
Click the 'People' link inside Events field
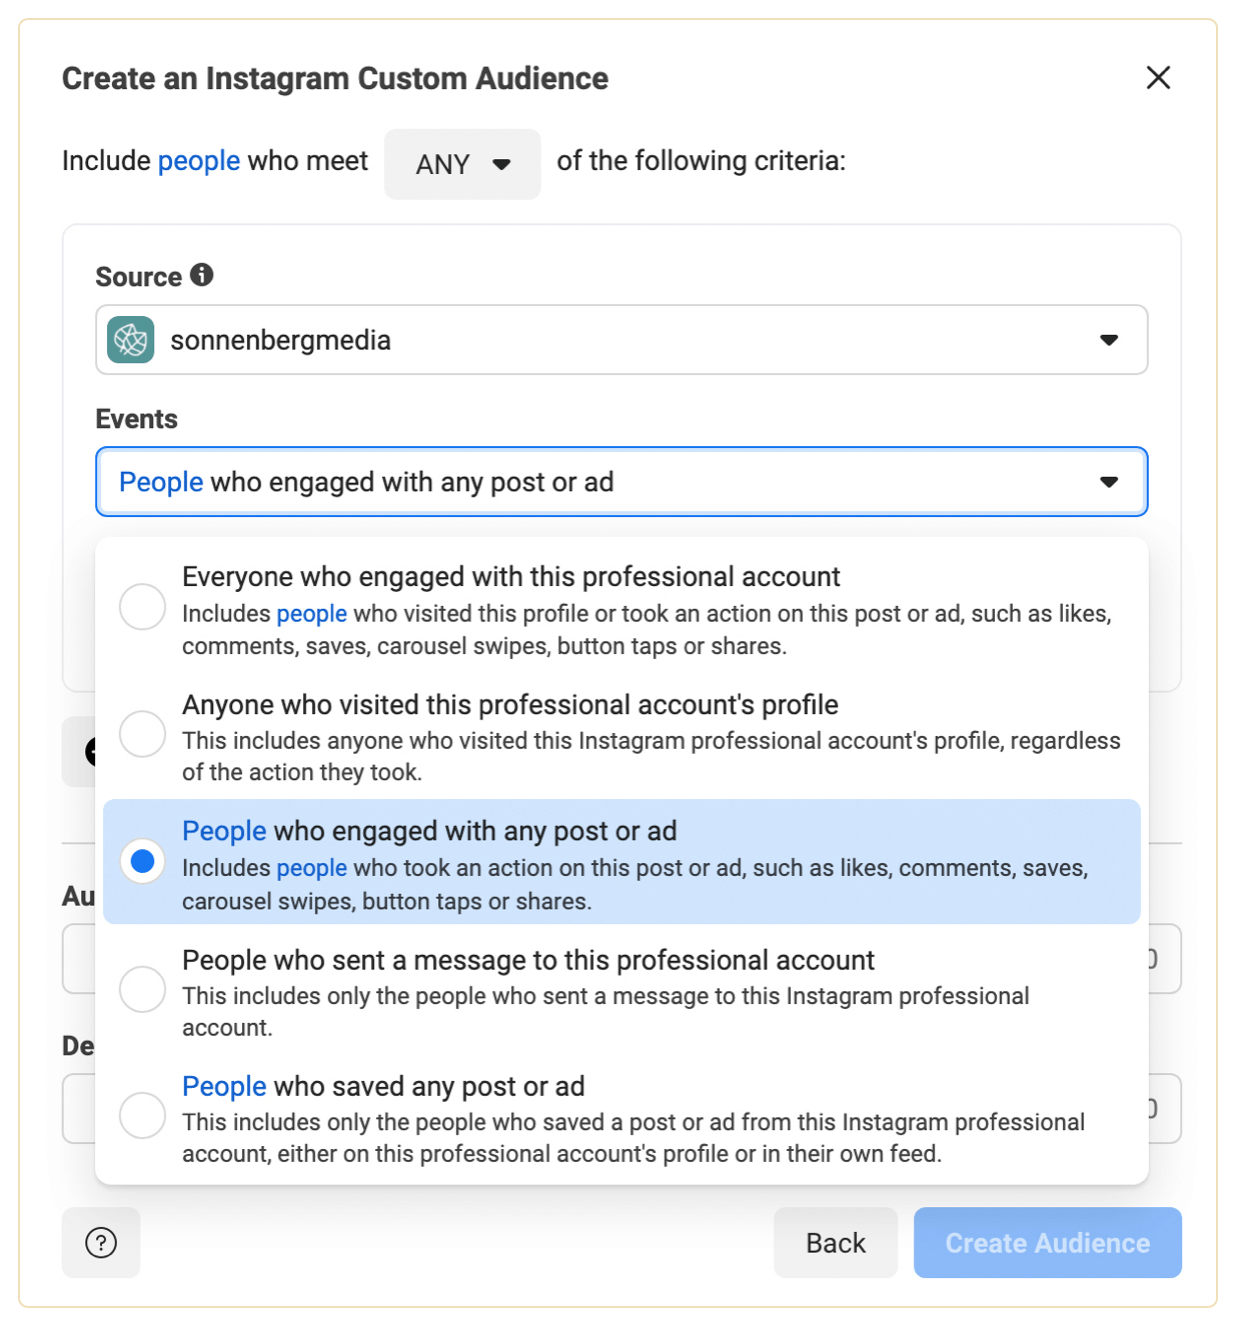(x=161, y=482)
